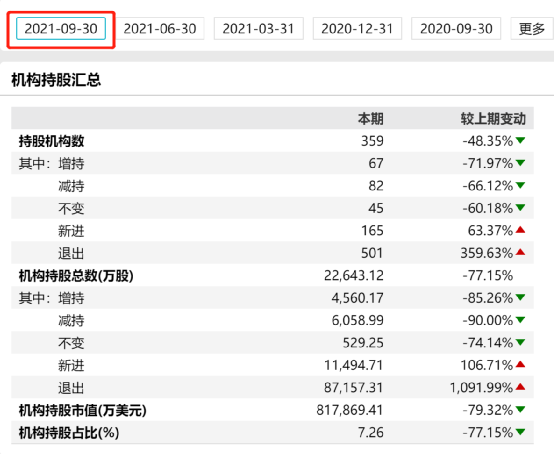Click the value 359 for 持股机构数

(x=372, y=141)
